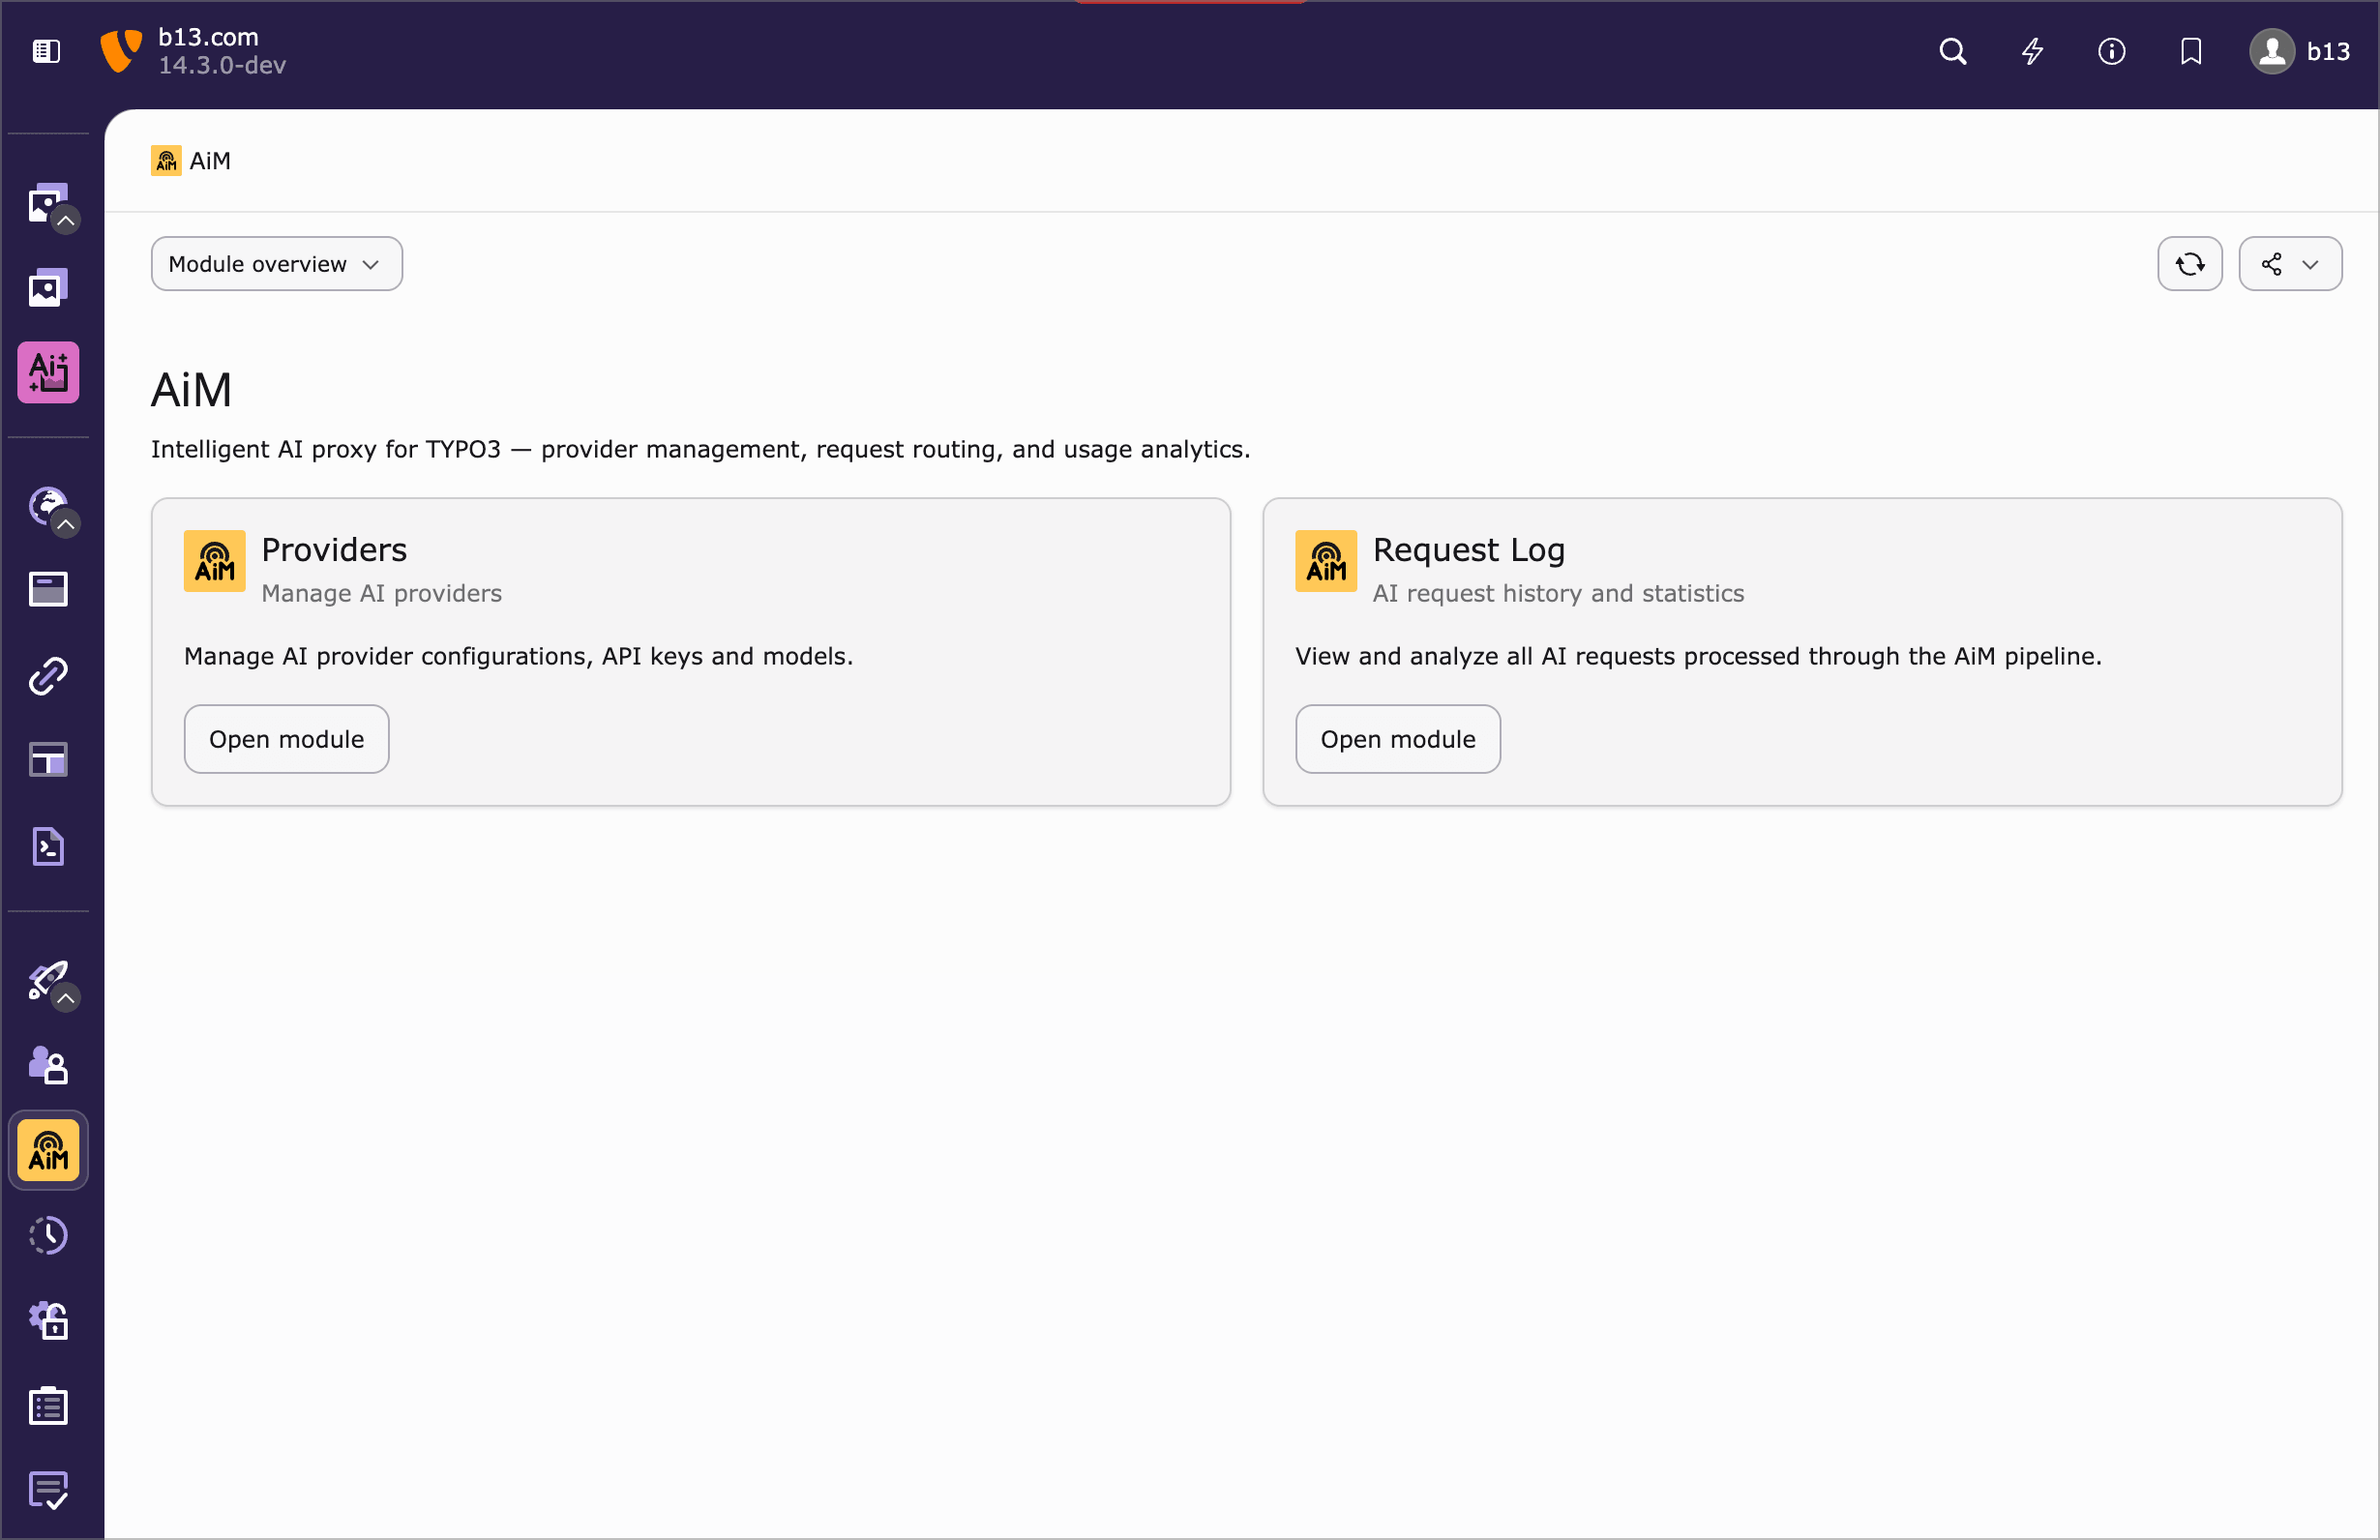
Task: Open the system information icon
Action: (2111, 51)
